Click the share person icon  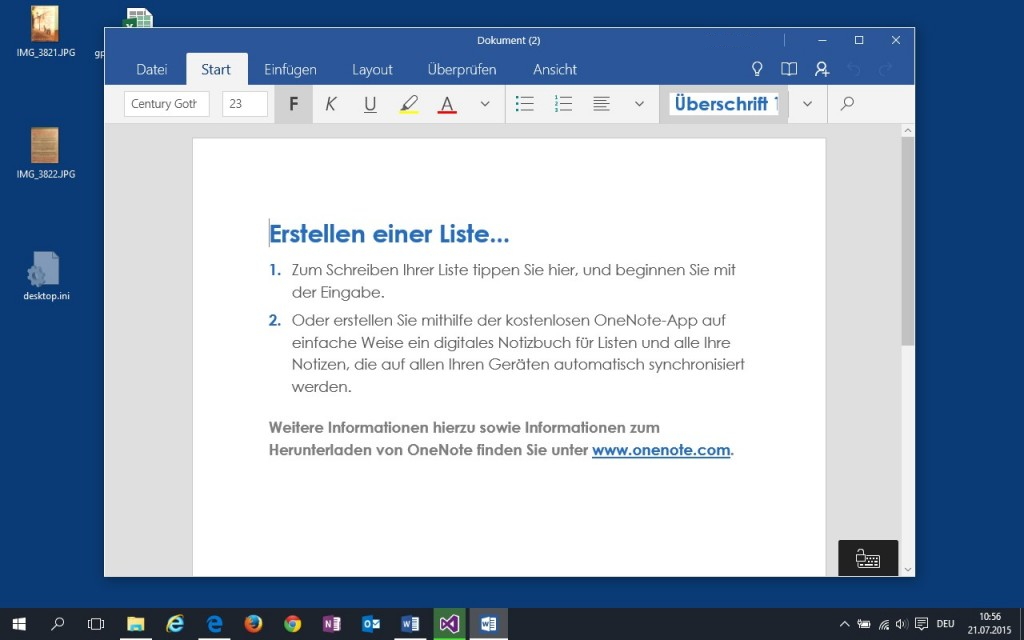click(821, 69)
